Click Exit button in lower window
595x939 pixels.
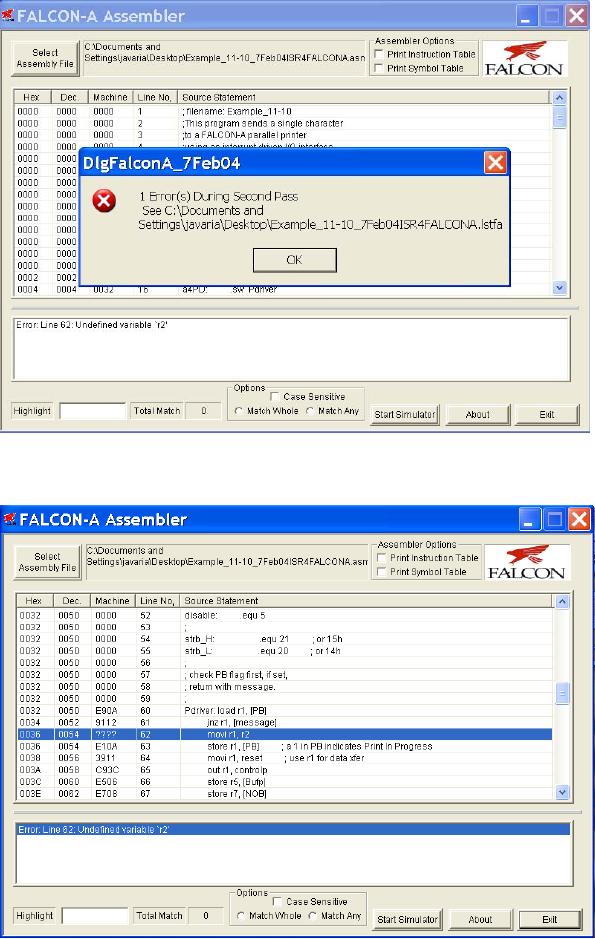(x=550, y=919)
